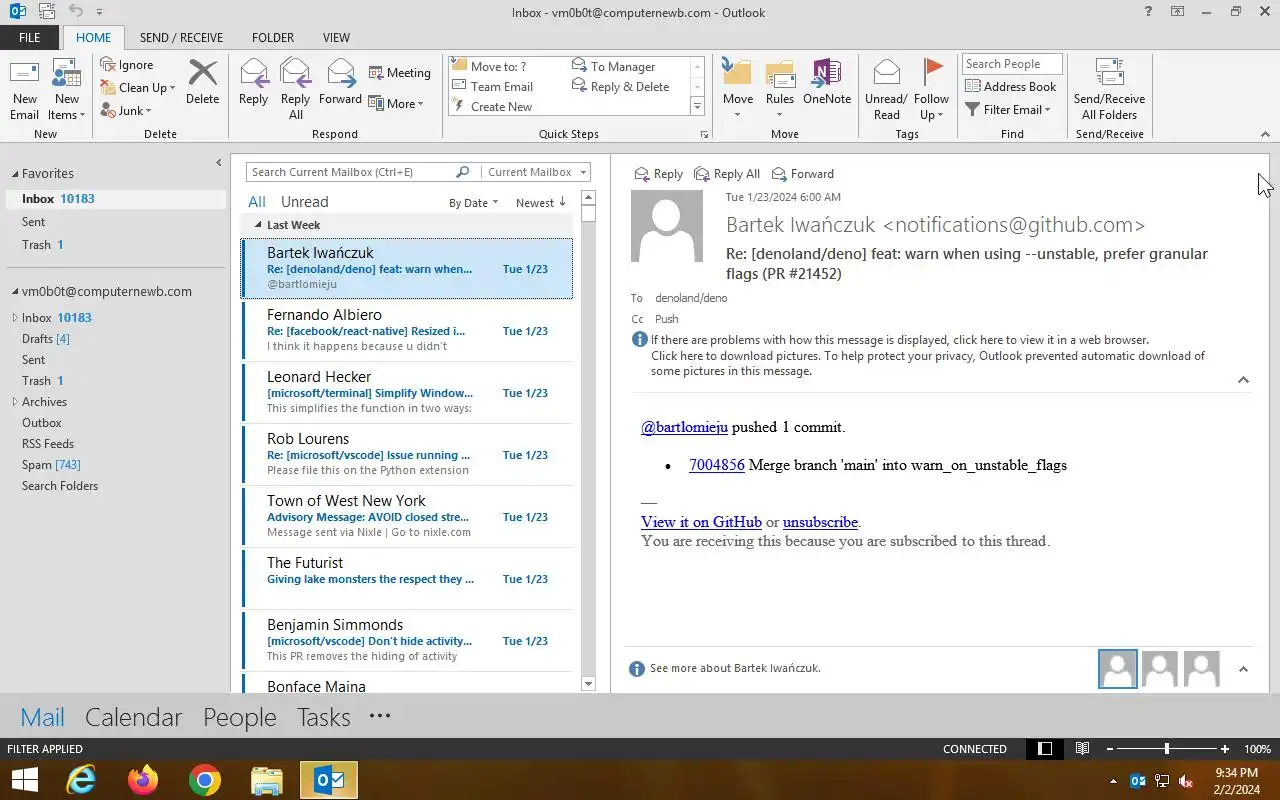Switch to the VIEW tab

click(x=336, y=37)
